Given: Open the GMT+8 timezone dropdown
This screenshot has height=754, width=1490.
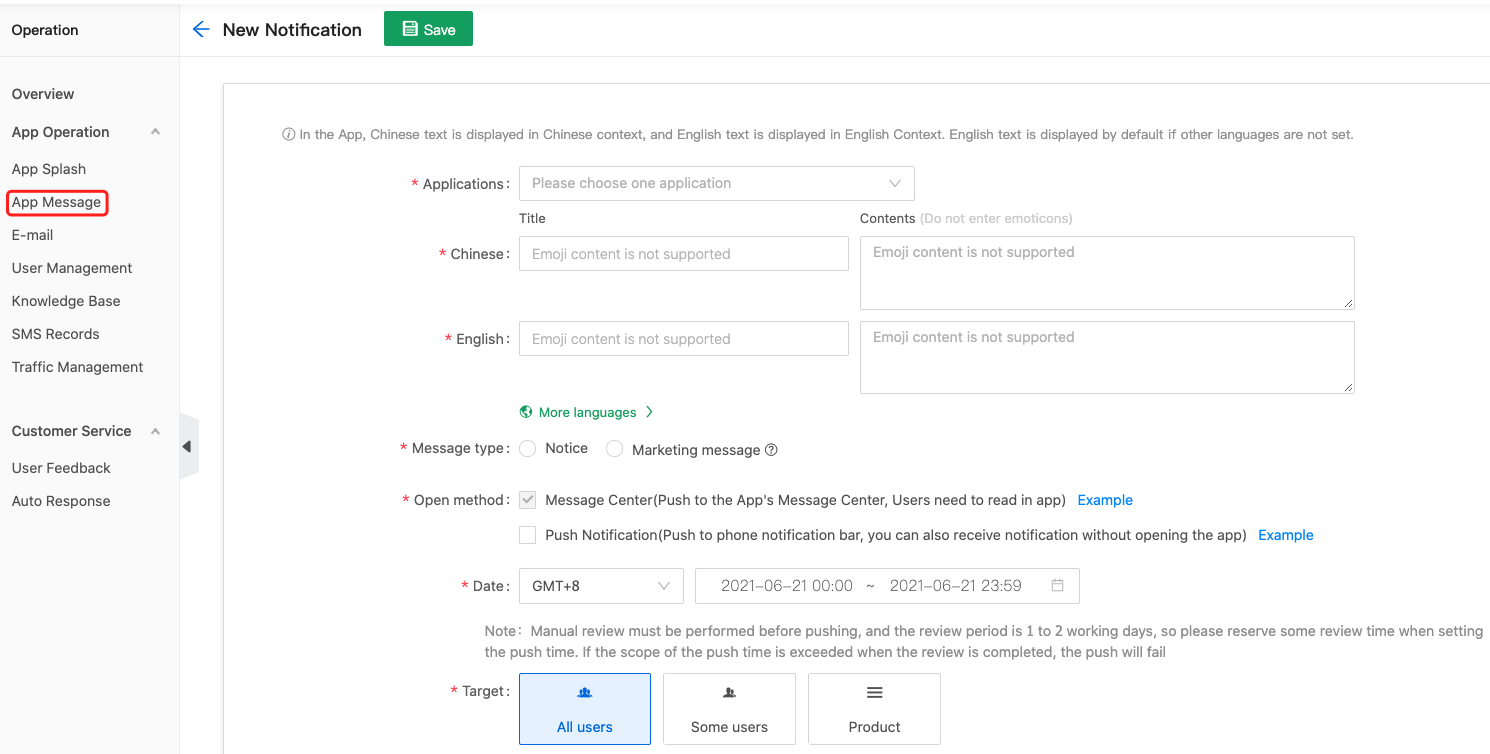Looking at the screenshot, I should tap(600, 585).
